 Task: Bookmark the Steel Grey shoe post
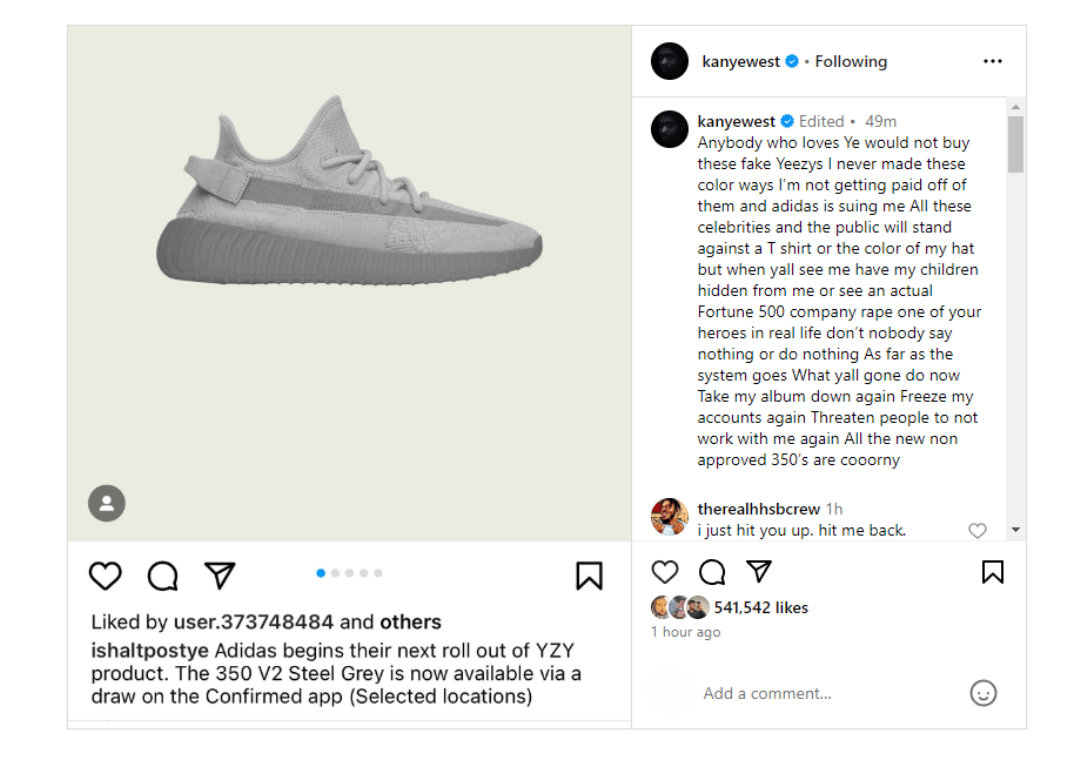pos(589,576)
